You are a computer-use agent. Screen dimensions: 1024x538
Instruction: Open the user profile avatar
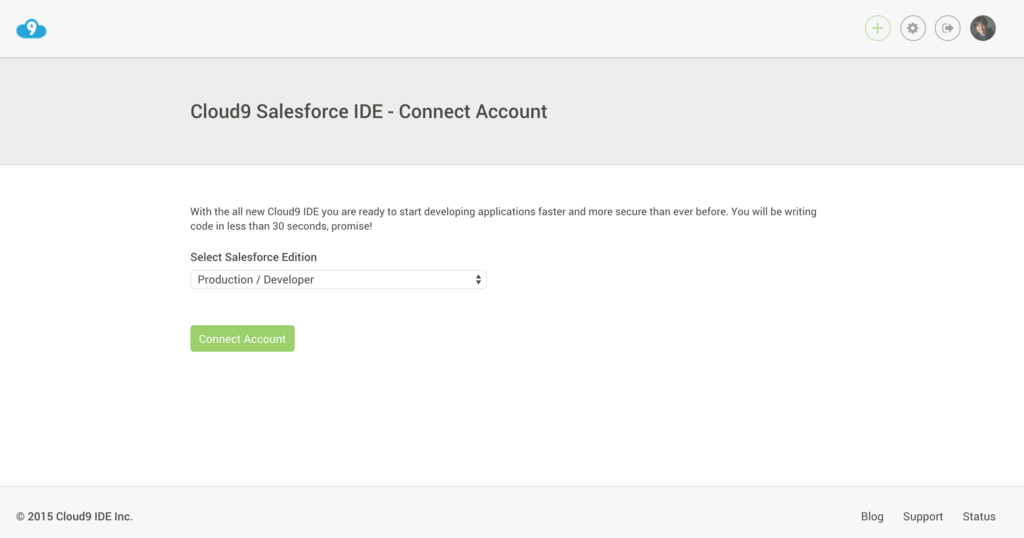pos(983,28)
